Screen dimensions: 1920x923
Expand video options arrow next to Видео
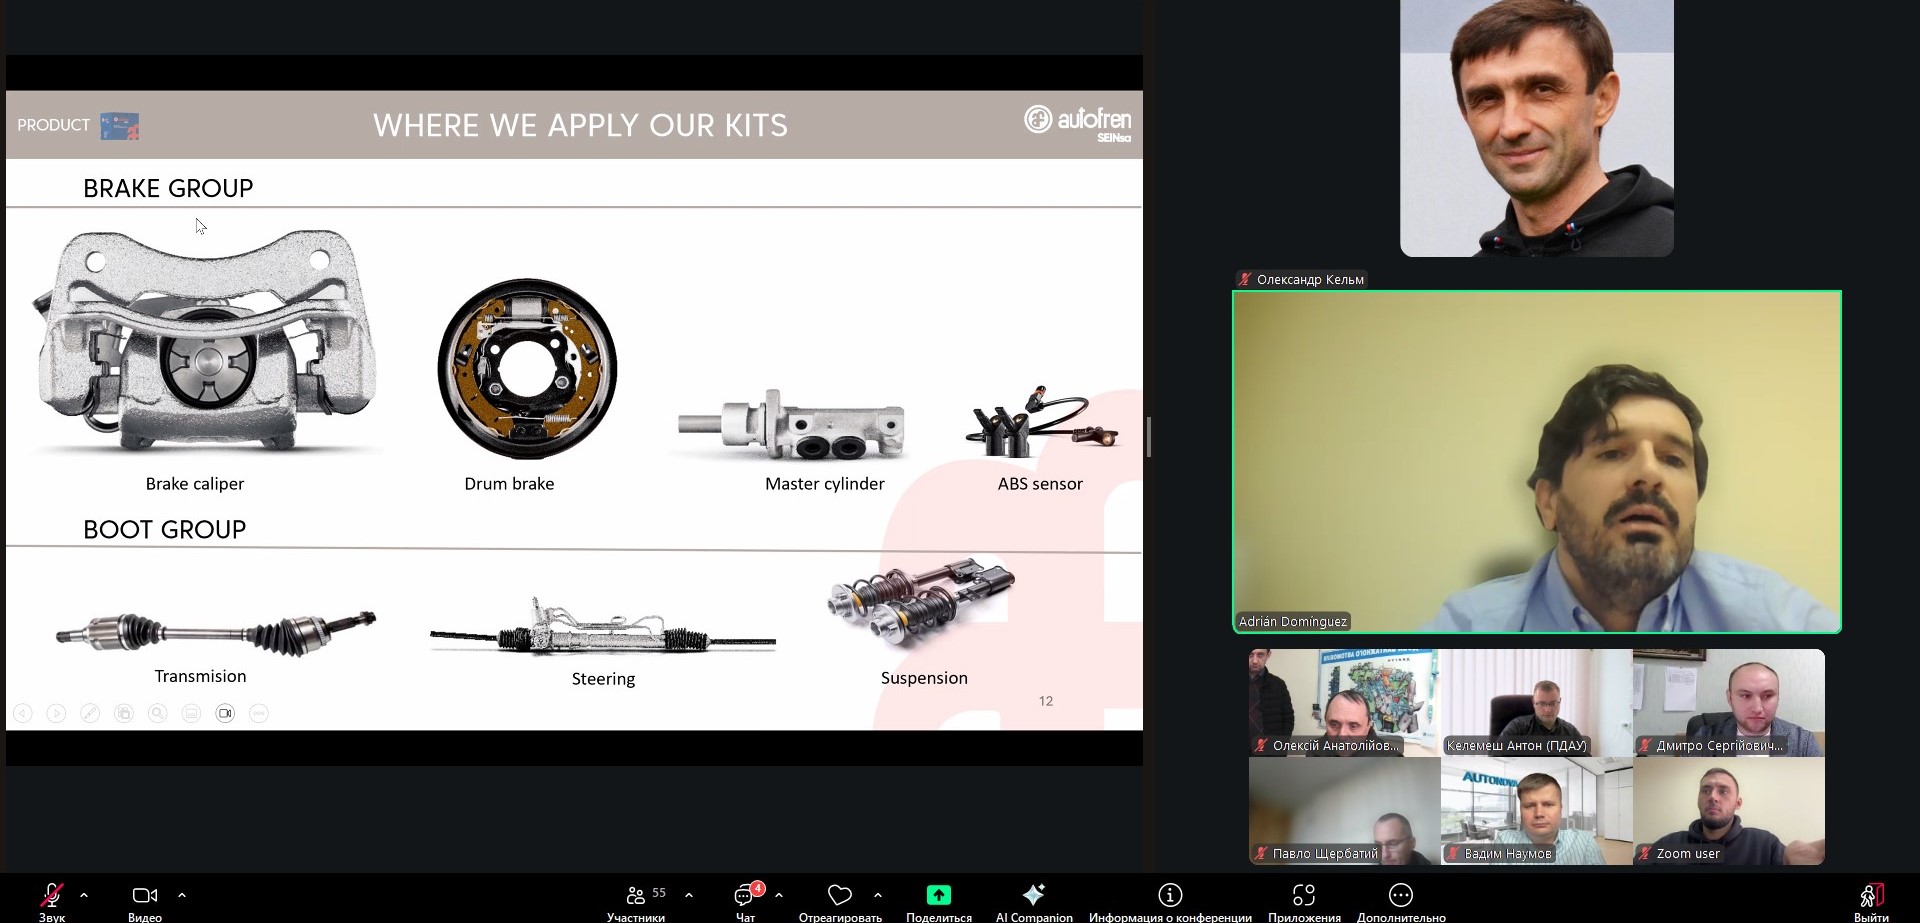point(182,895)
